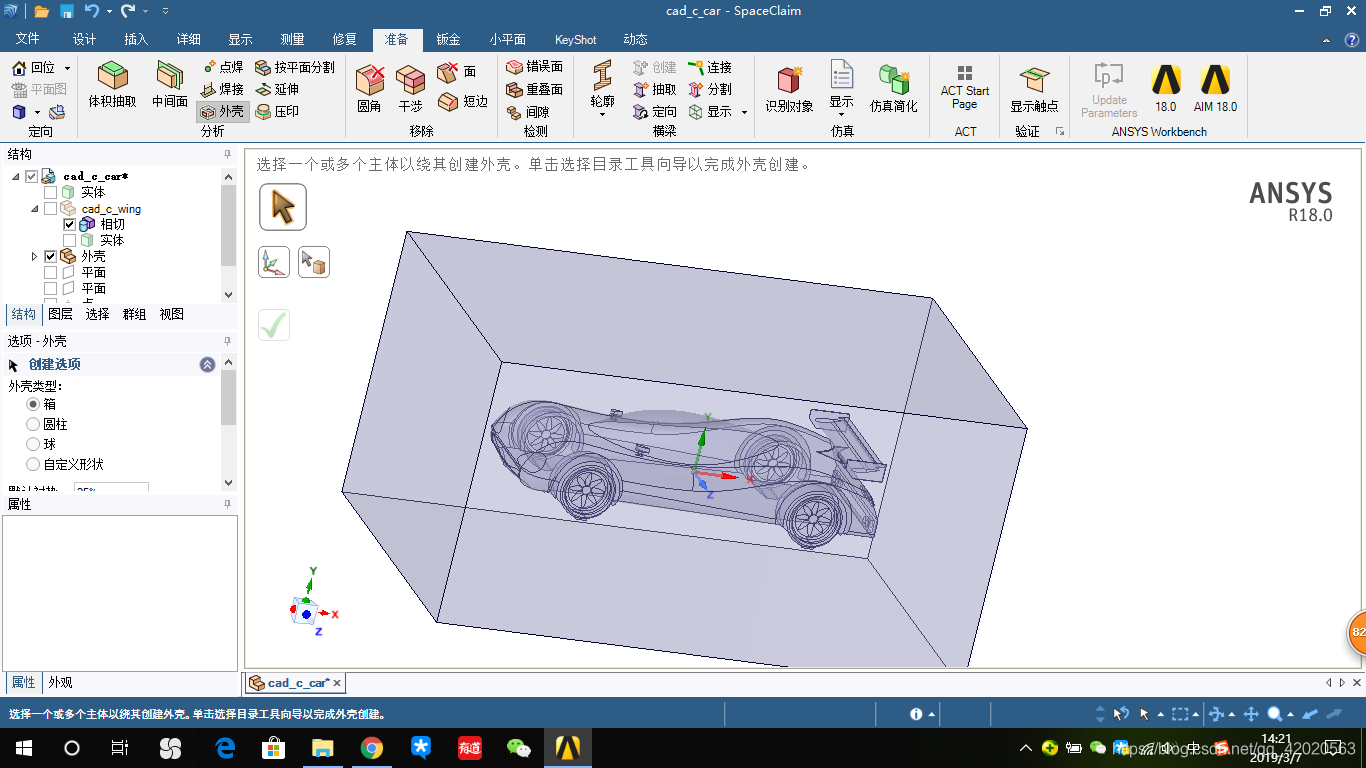Click the 识别对象 identify objects tool
Viewport: 1366px width, 768px height.
coord(790,87)
